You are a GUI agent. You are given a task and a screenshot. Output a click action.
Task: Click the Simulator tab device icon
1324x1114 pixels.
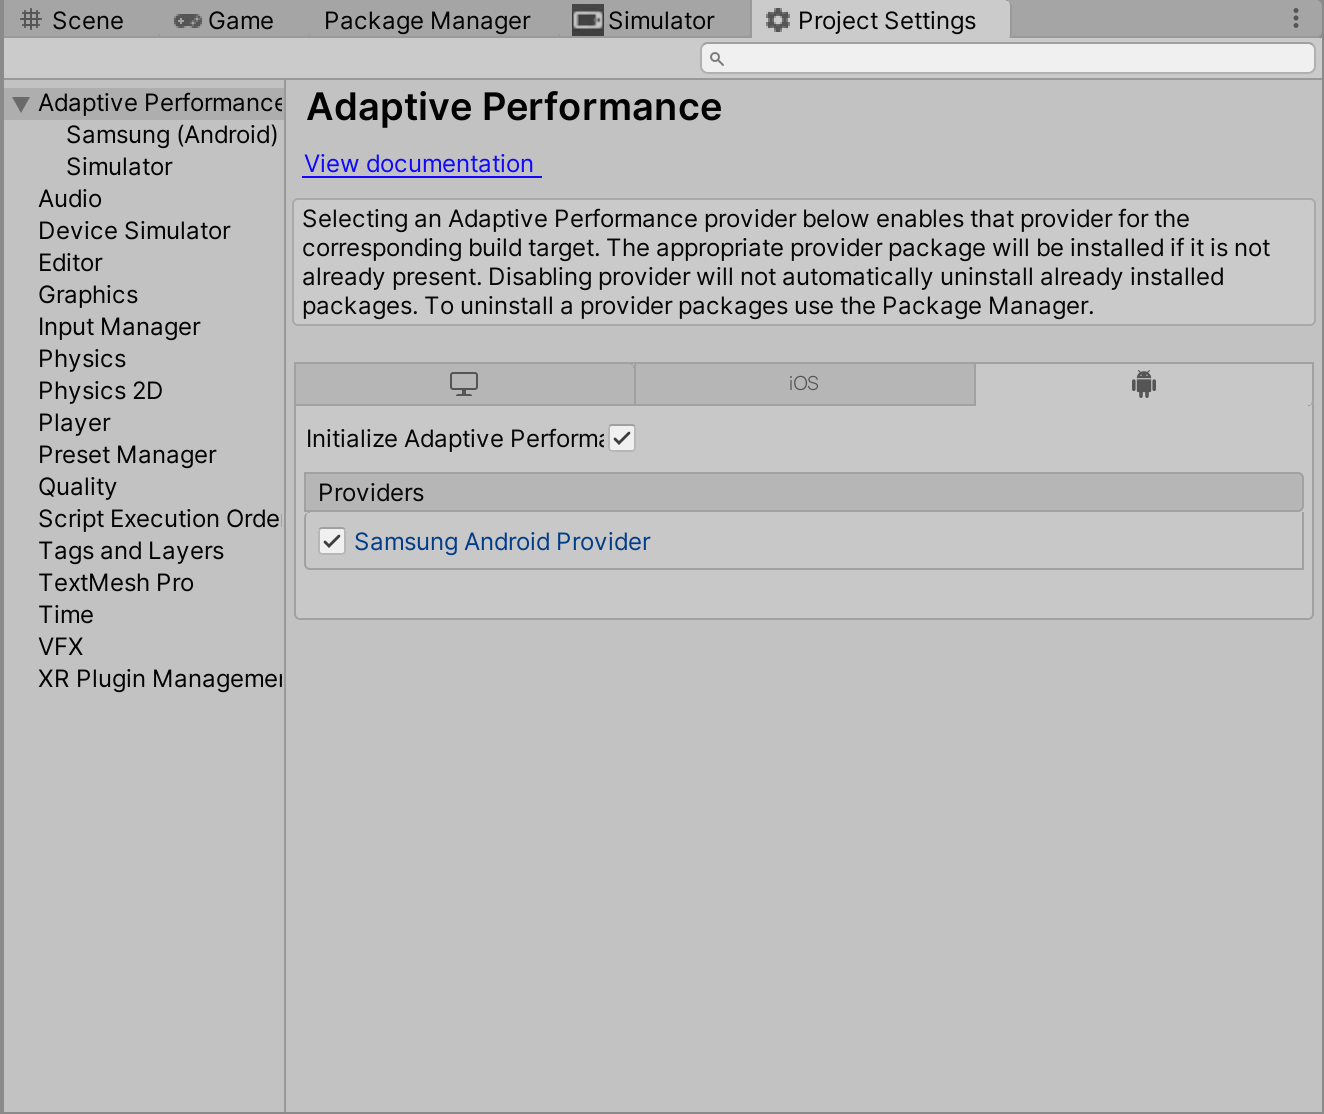[x=586, y=19]
